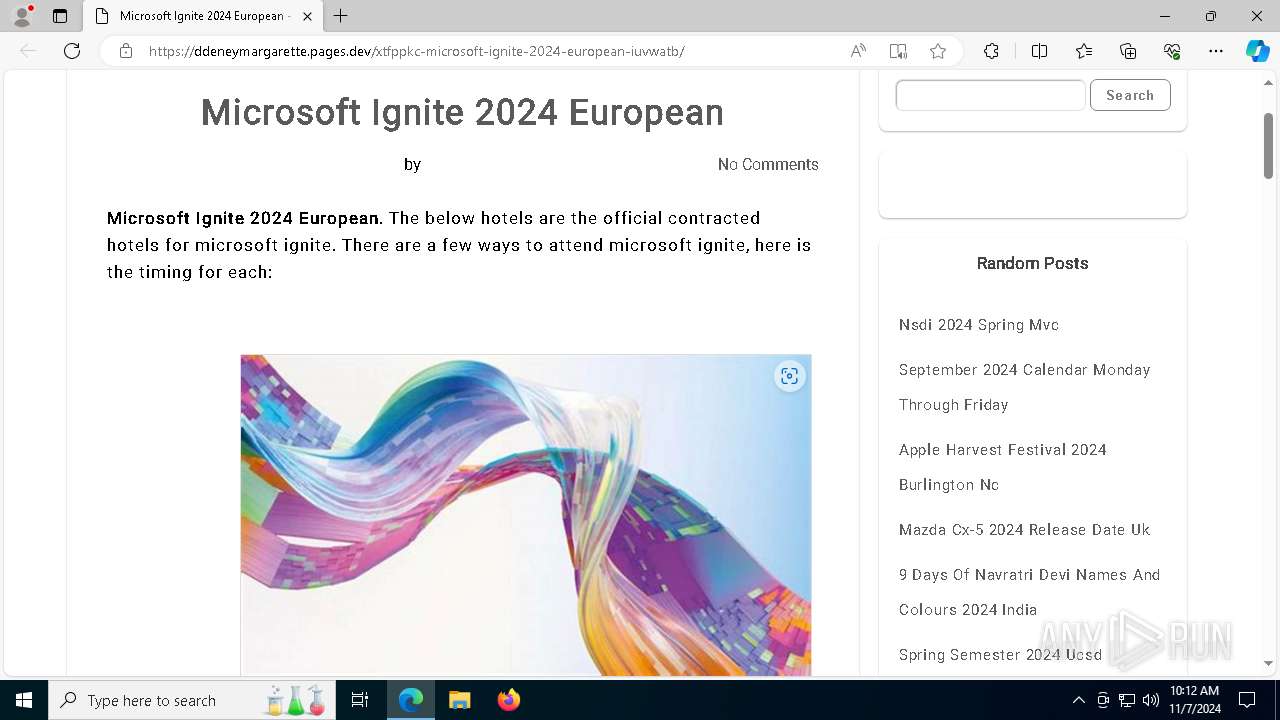
Task: Close the Microsoft Ignite 2024 European tab
Action: [x=307, y=16]
